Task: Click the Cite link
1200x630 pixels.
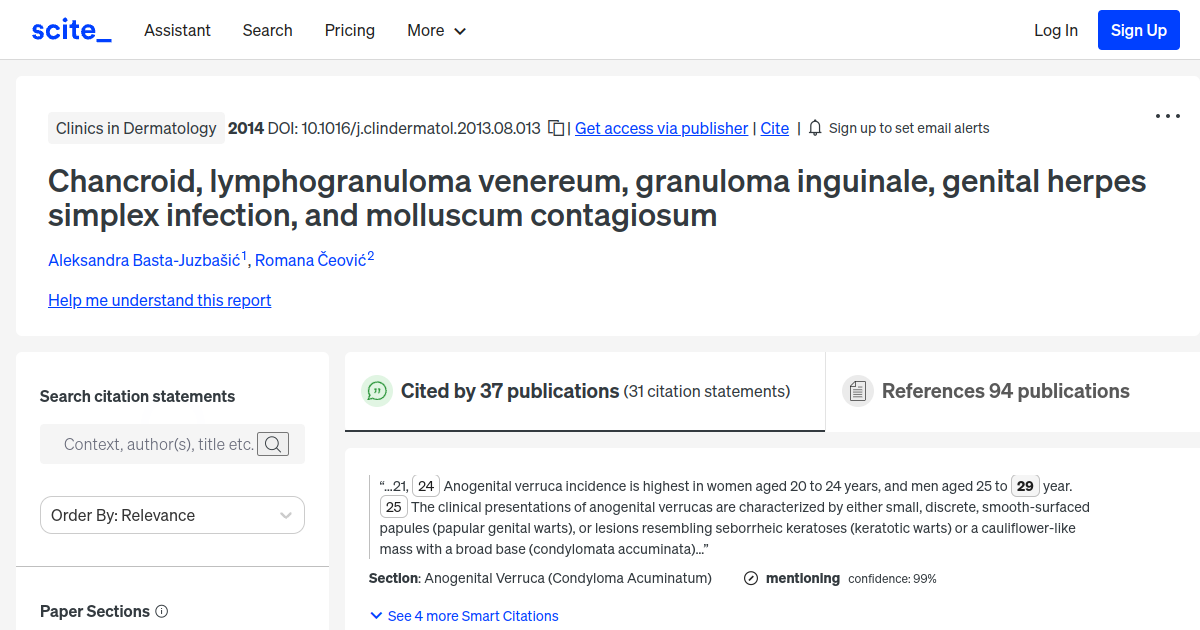Action: 774,128
